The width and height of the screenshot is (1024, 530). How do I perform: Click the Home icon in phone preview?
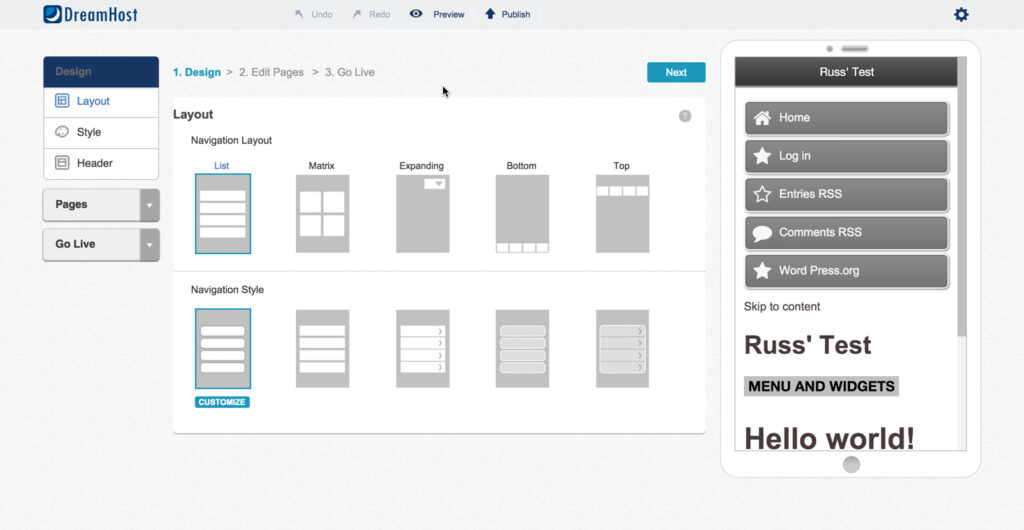762,118
